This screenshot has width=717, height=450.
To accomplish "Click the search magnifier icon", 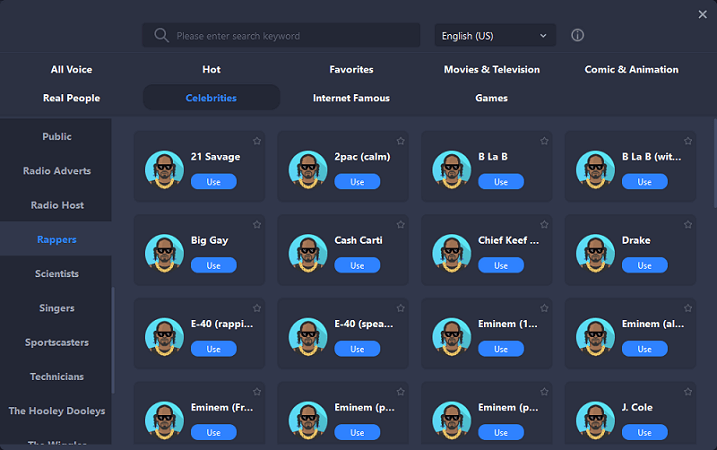I will coord(161,35).
